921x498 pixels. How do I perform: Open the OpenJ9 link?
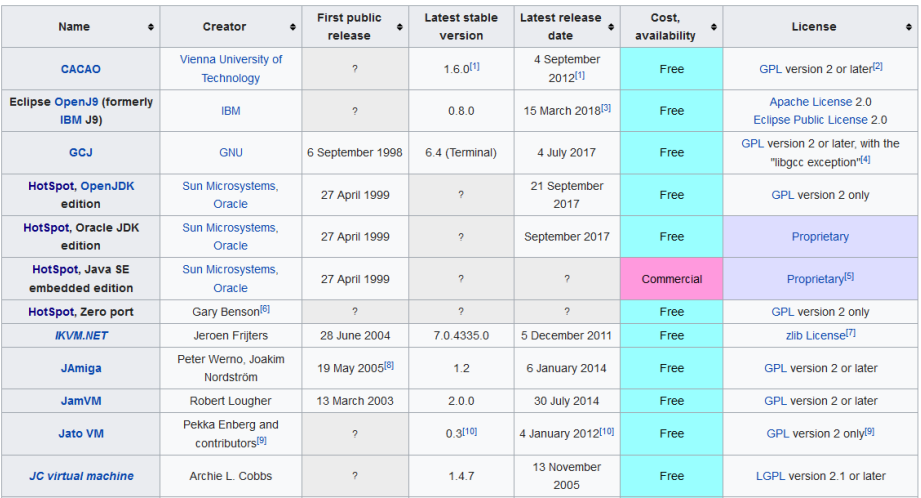coord(76,102)
